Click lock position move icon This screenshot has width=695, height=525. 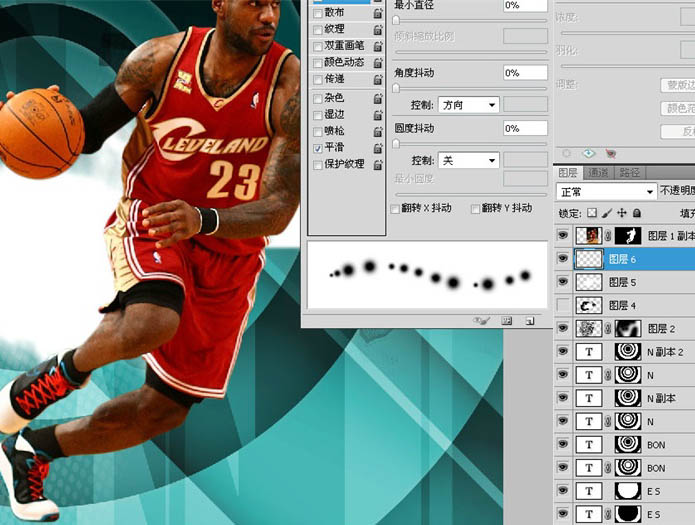pyautogui.click(x=622, y=213)
